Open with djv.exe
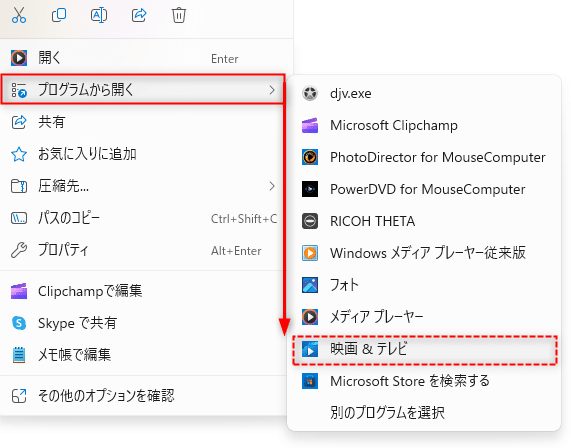Viewport: 571px width, 448px height. [x=424, y=93]
